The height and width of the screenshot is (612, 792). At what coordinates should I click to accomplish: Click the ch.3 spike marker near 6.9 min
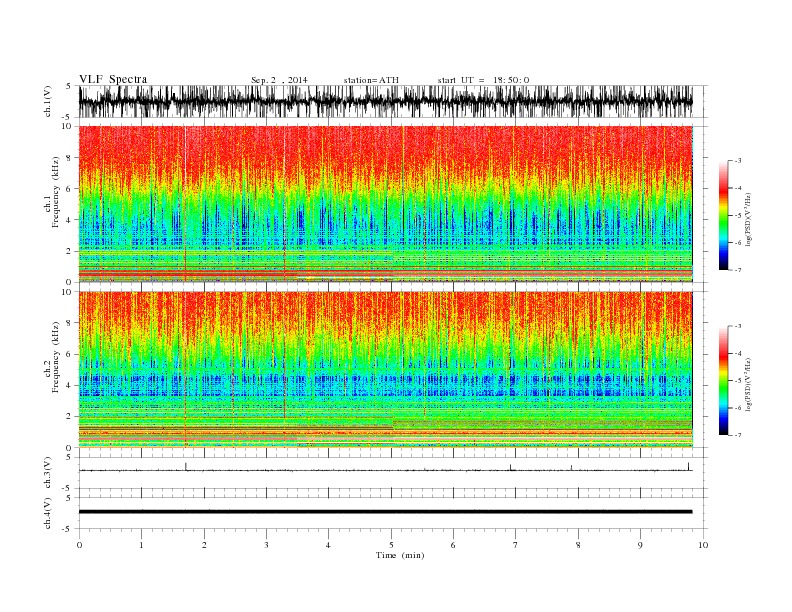pos(511,468)
